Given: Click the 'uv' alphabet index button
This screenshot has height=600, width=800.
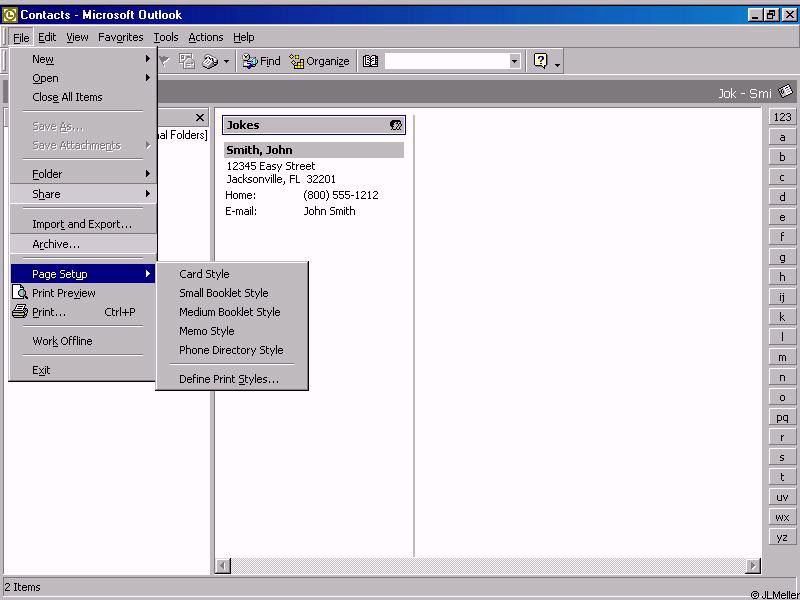Looking at the screenshot, I should (782, 497).
